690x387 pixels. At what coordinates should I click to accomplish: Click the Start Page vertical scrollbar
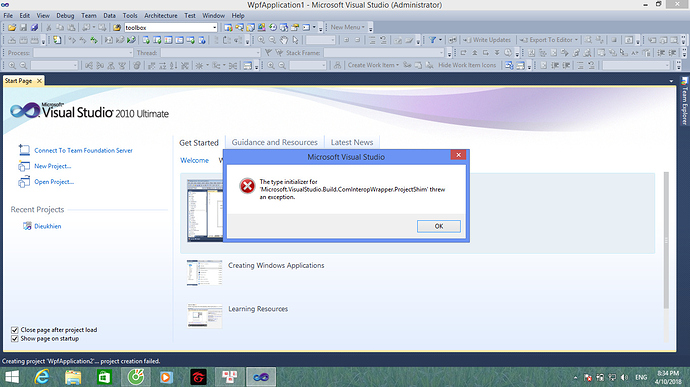click(666, 240)
